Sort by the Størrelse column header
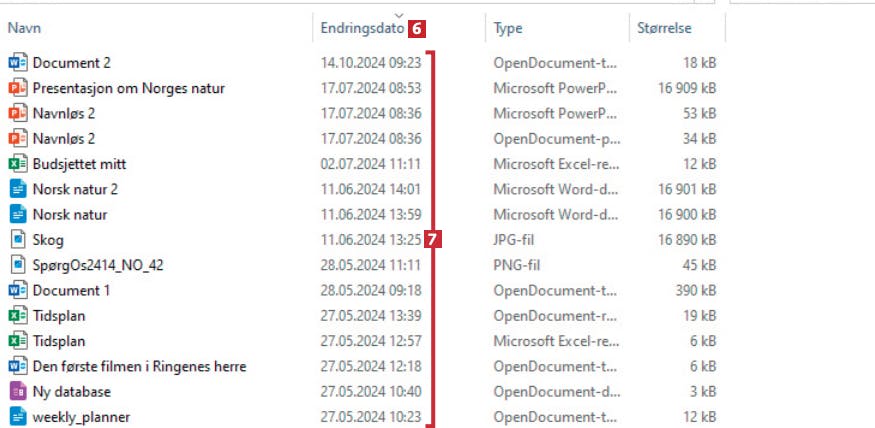 pyautogui.click(x=664, y=28)
